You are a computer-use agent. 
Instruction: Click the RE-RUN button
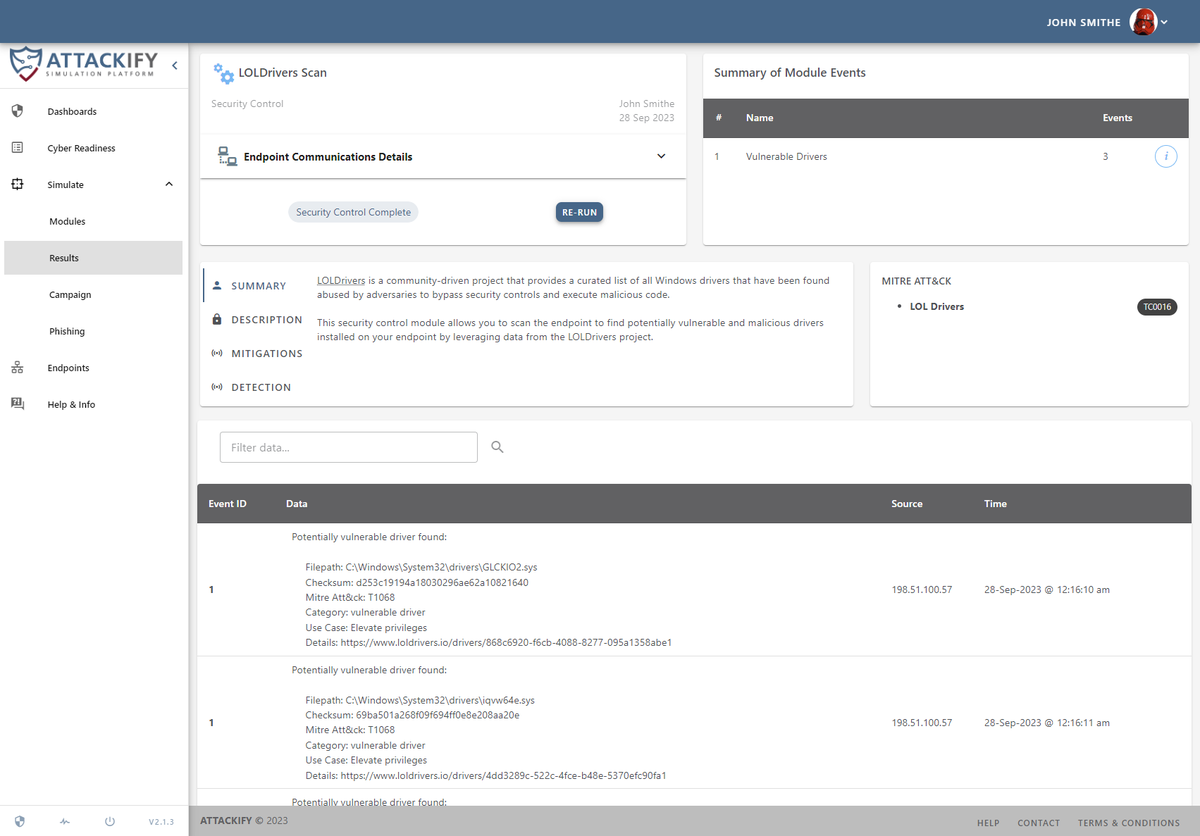click(580, 212)
